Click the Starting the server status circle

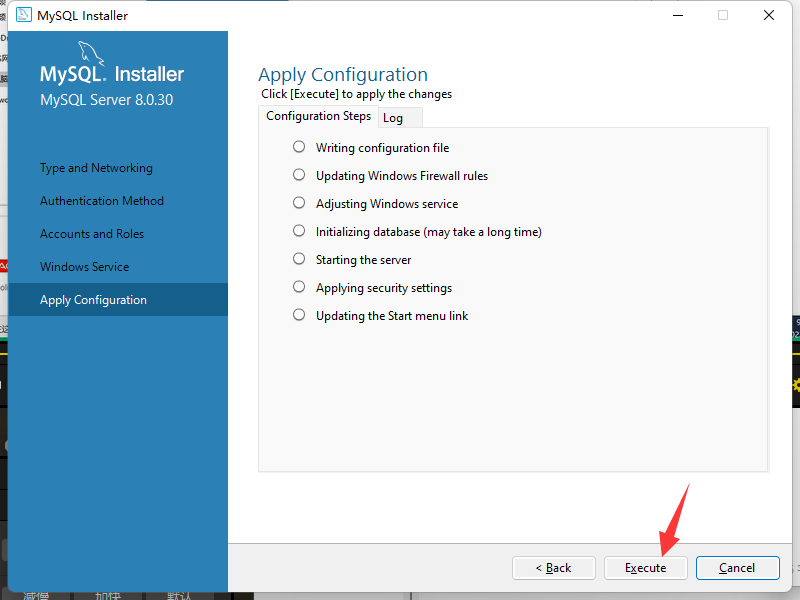[x=299, y=259]
